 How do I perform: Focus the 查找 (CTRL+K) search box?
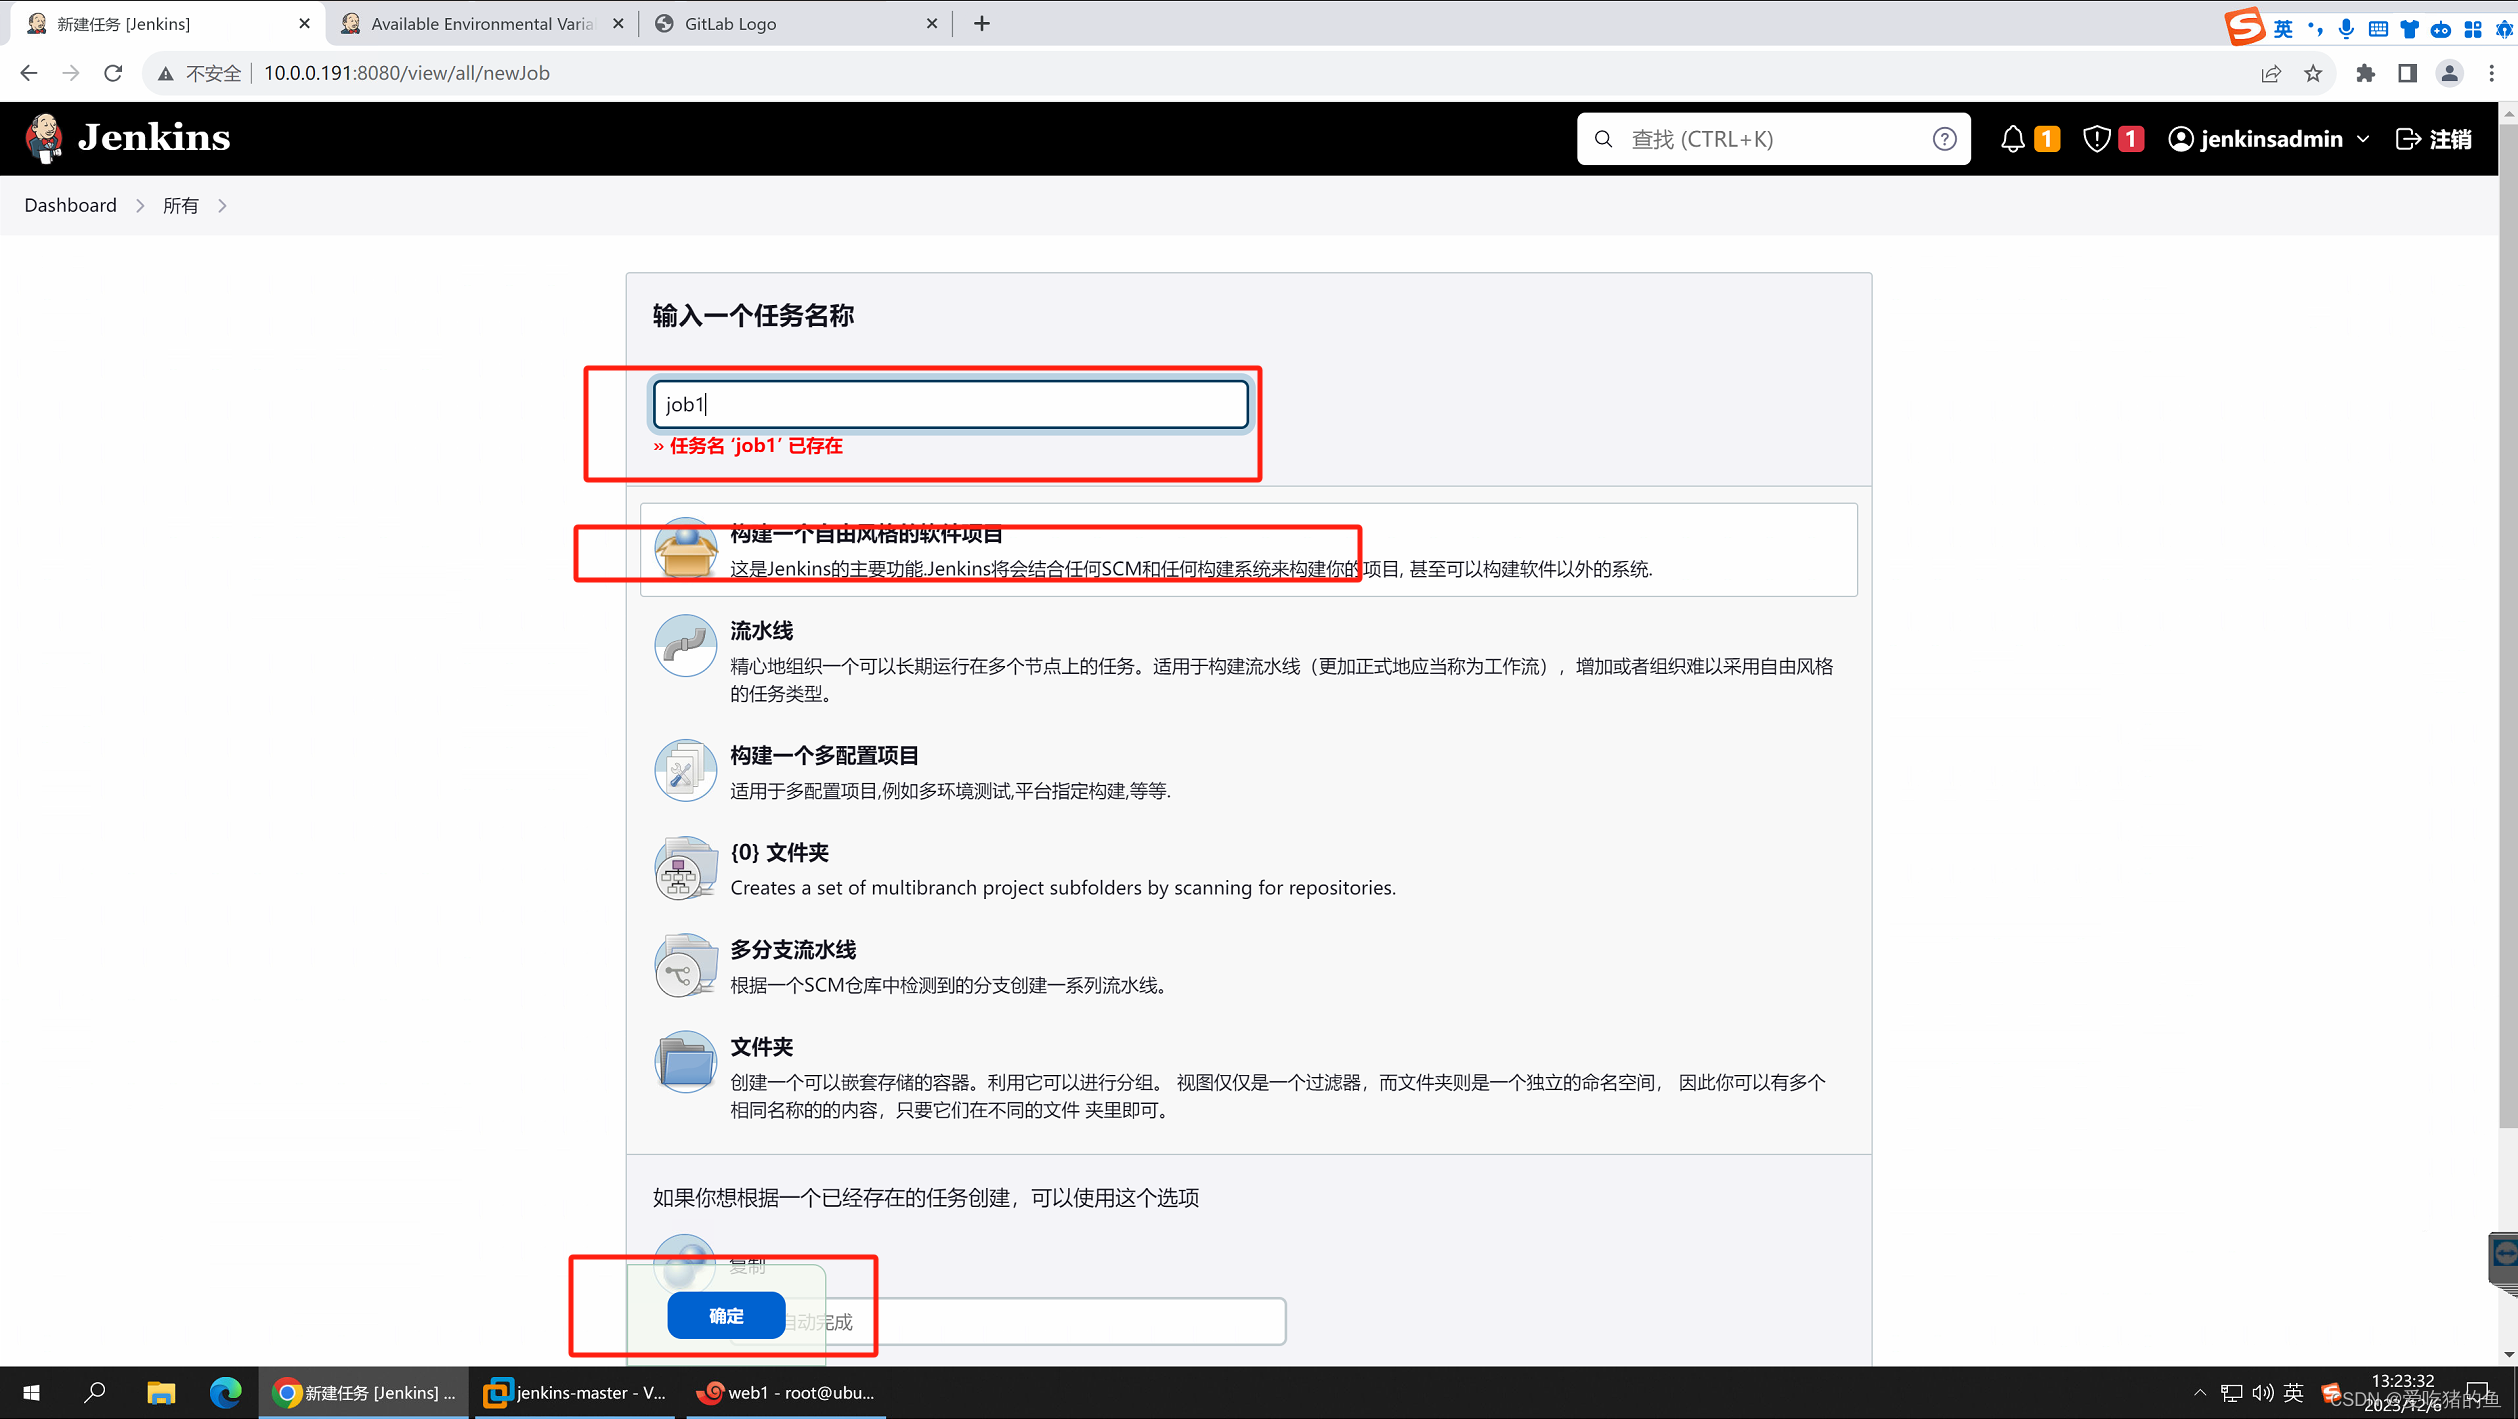[x=1773, y=139]
